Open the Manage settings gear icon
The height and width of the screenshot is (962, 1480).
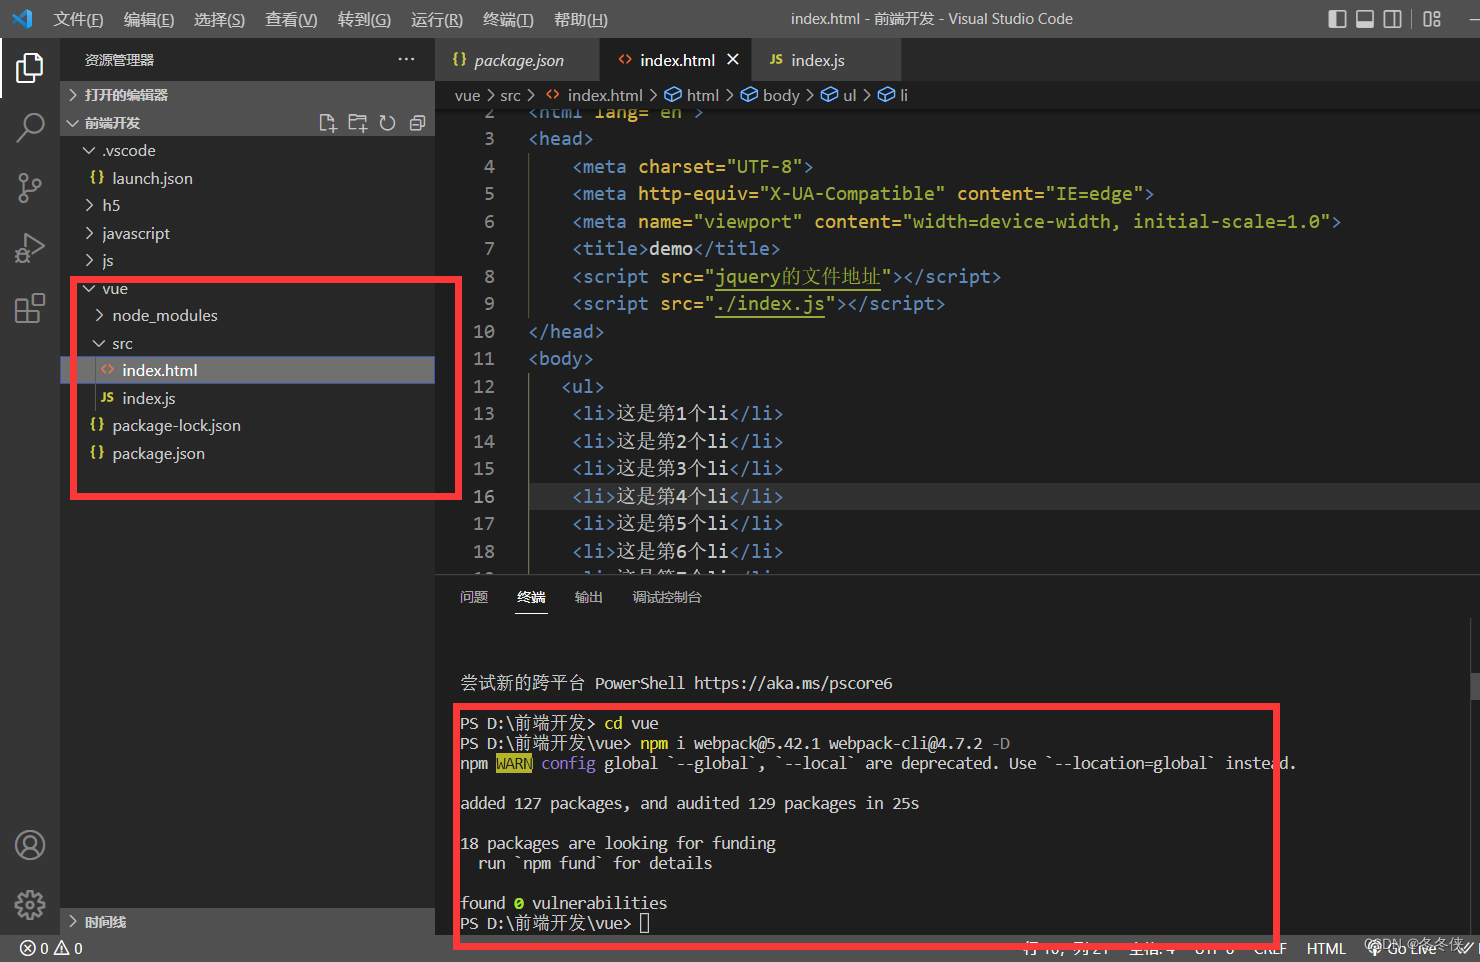click(x=29, y=905)
